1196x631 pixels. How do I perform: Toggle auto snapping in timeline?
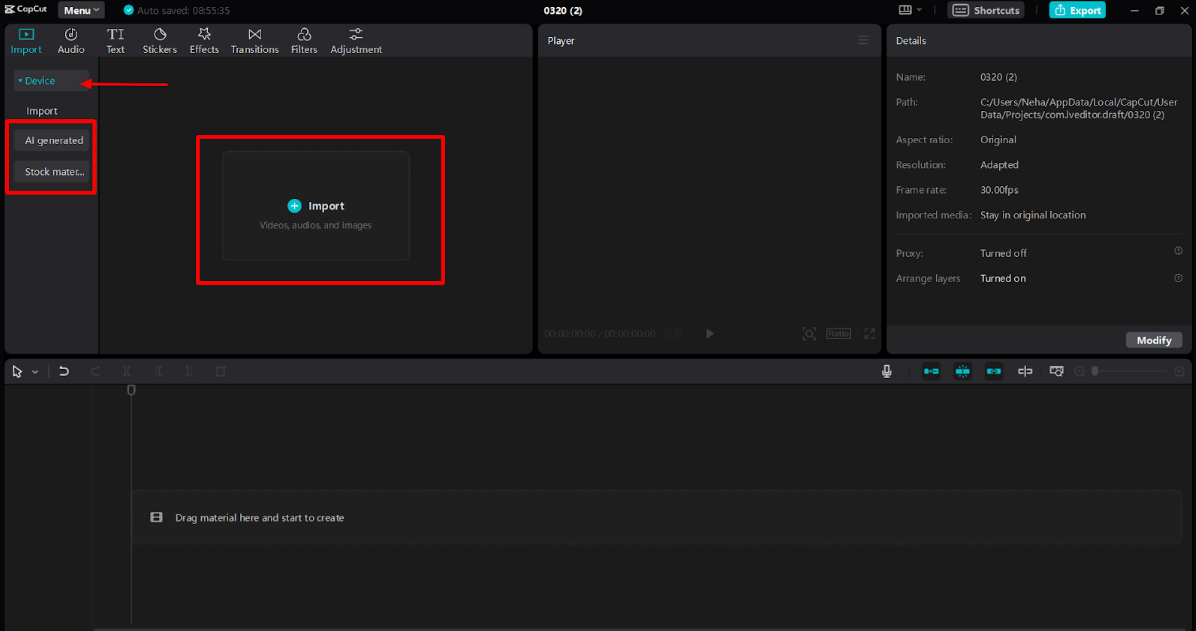(x=963, y=372)
